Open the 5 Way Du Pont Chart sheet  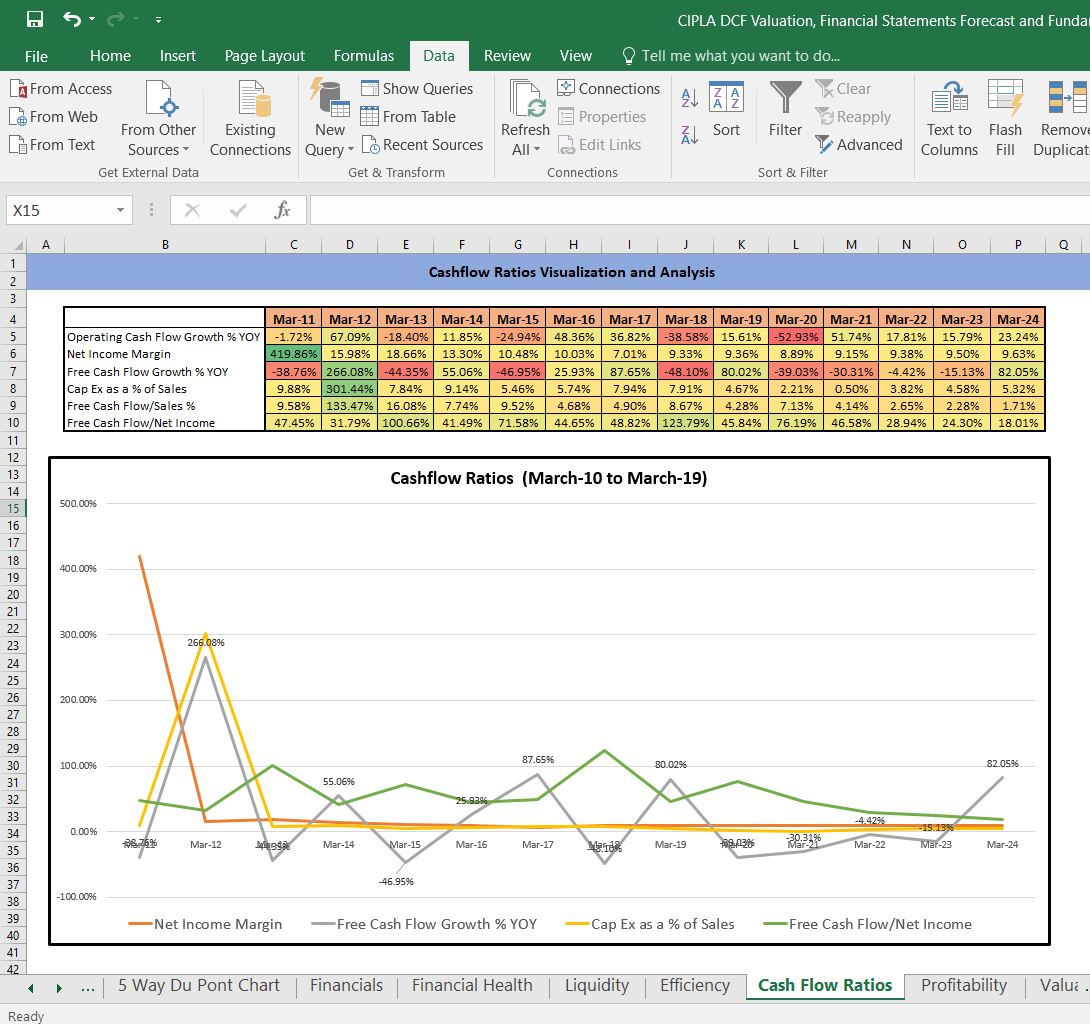click(199, 986)
